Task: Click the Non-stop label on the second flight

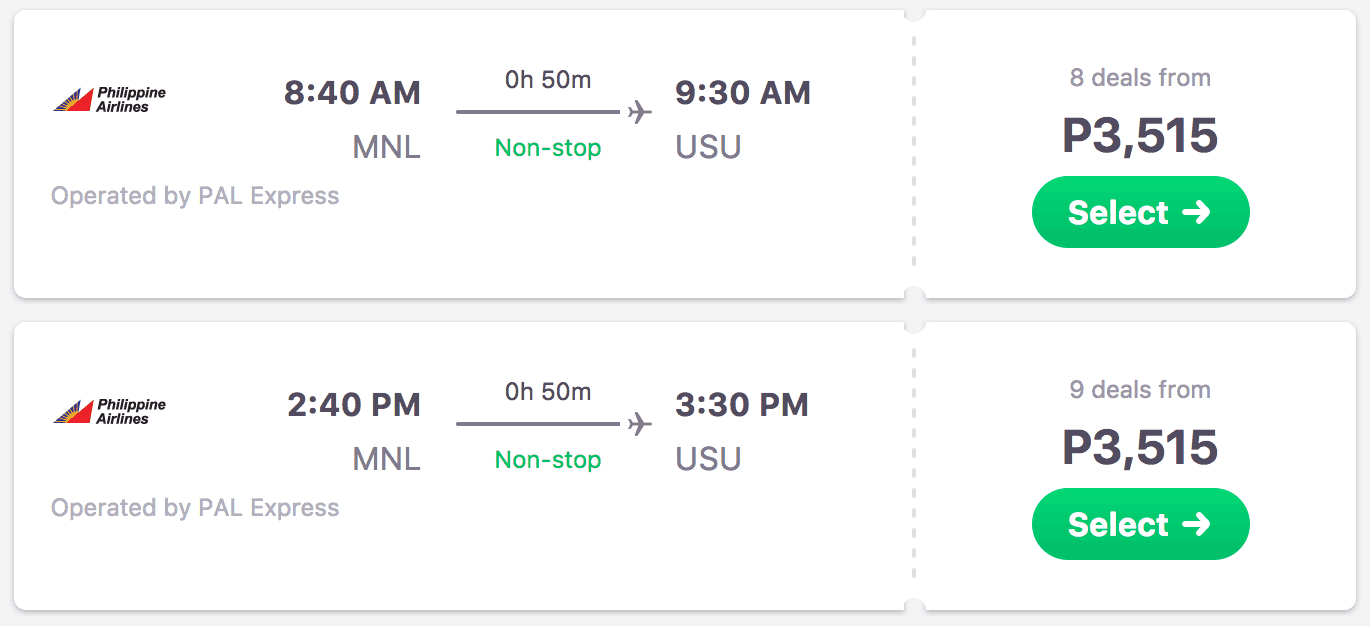Action: [546, 458]
